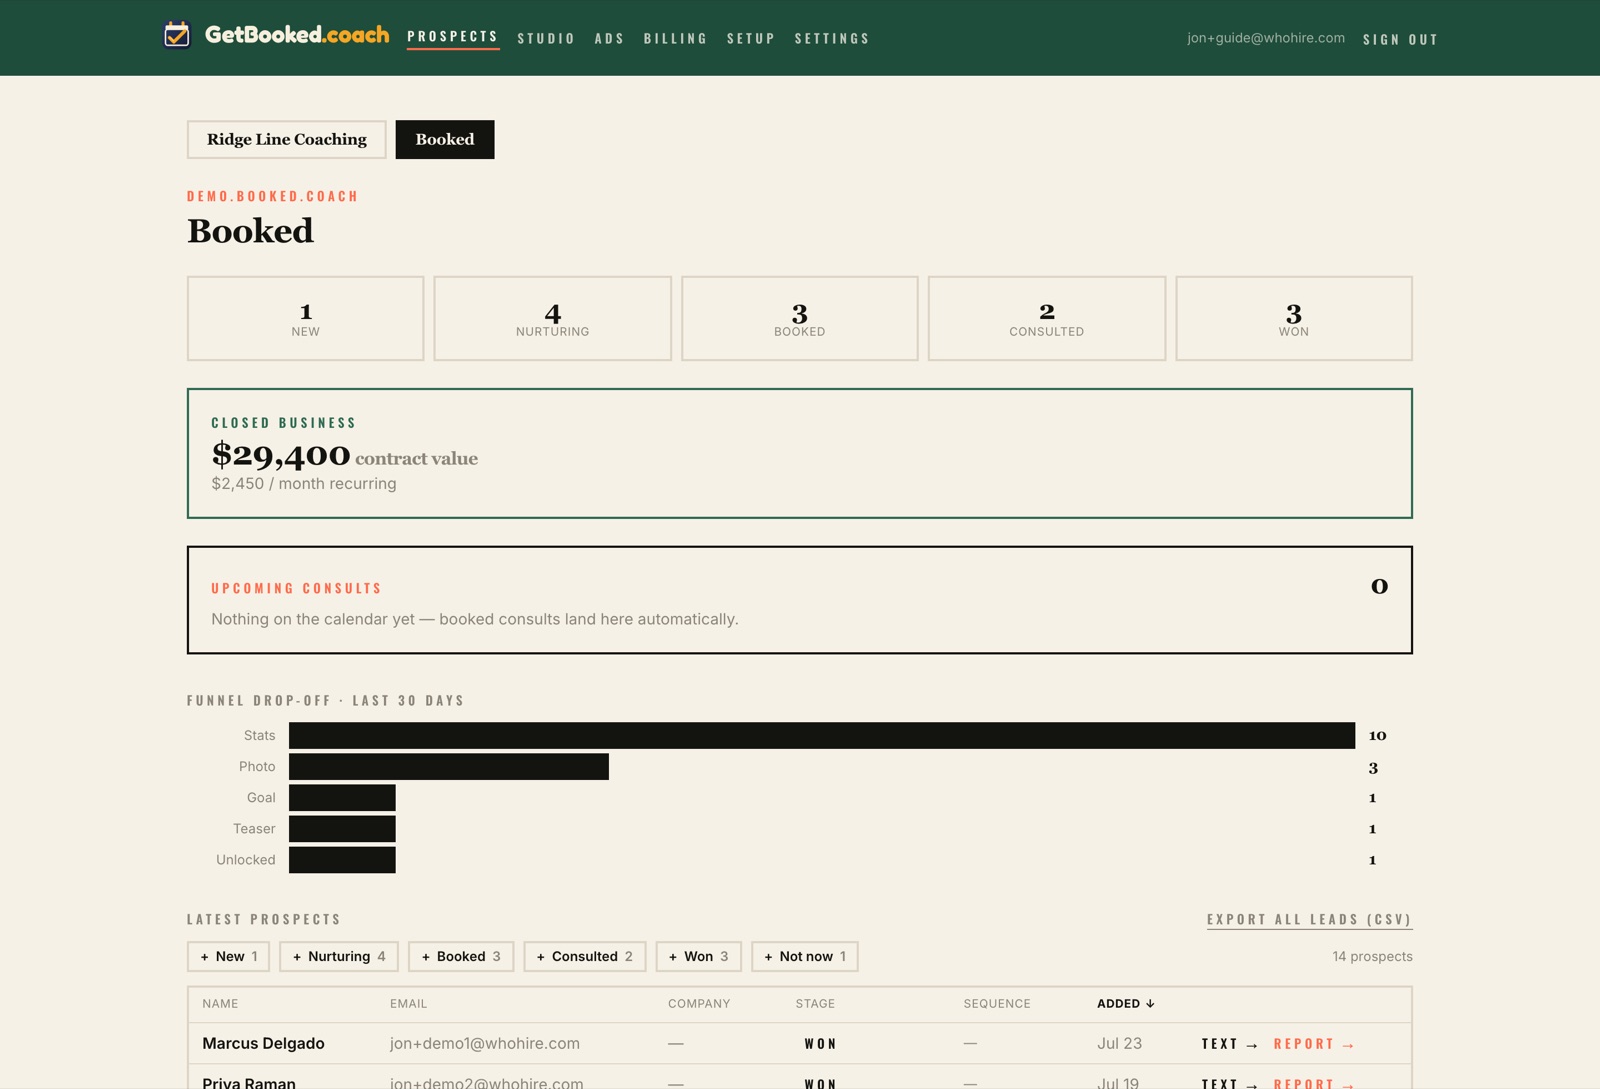Sort by the Company column header
This screenshot has width=1600, height=1089.
point(699,1004)
